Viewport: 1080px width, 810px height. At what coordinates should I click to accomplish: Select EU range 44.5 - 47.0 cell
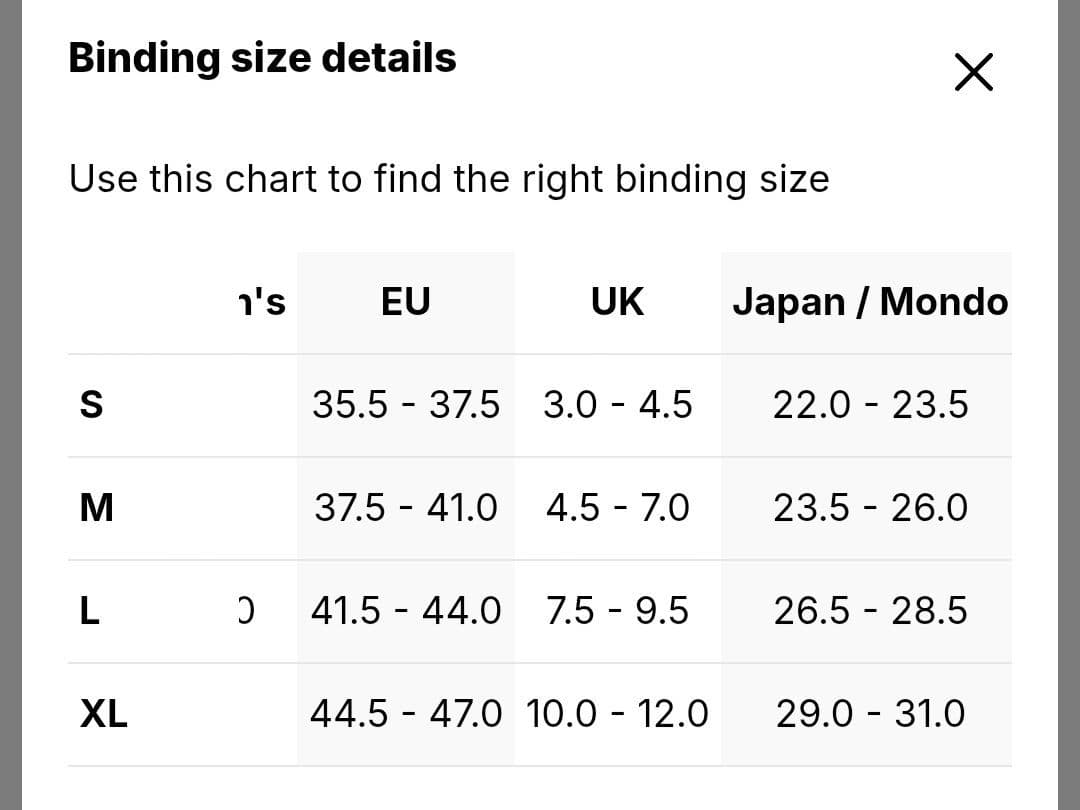(405, 714)
